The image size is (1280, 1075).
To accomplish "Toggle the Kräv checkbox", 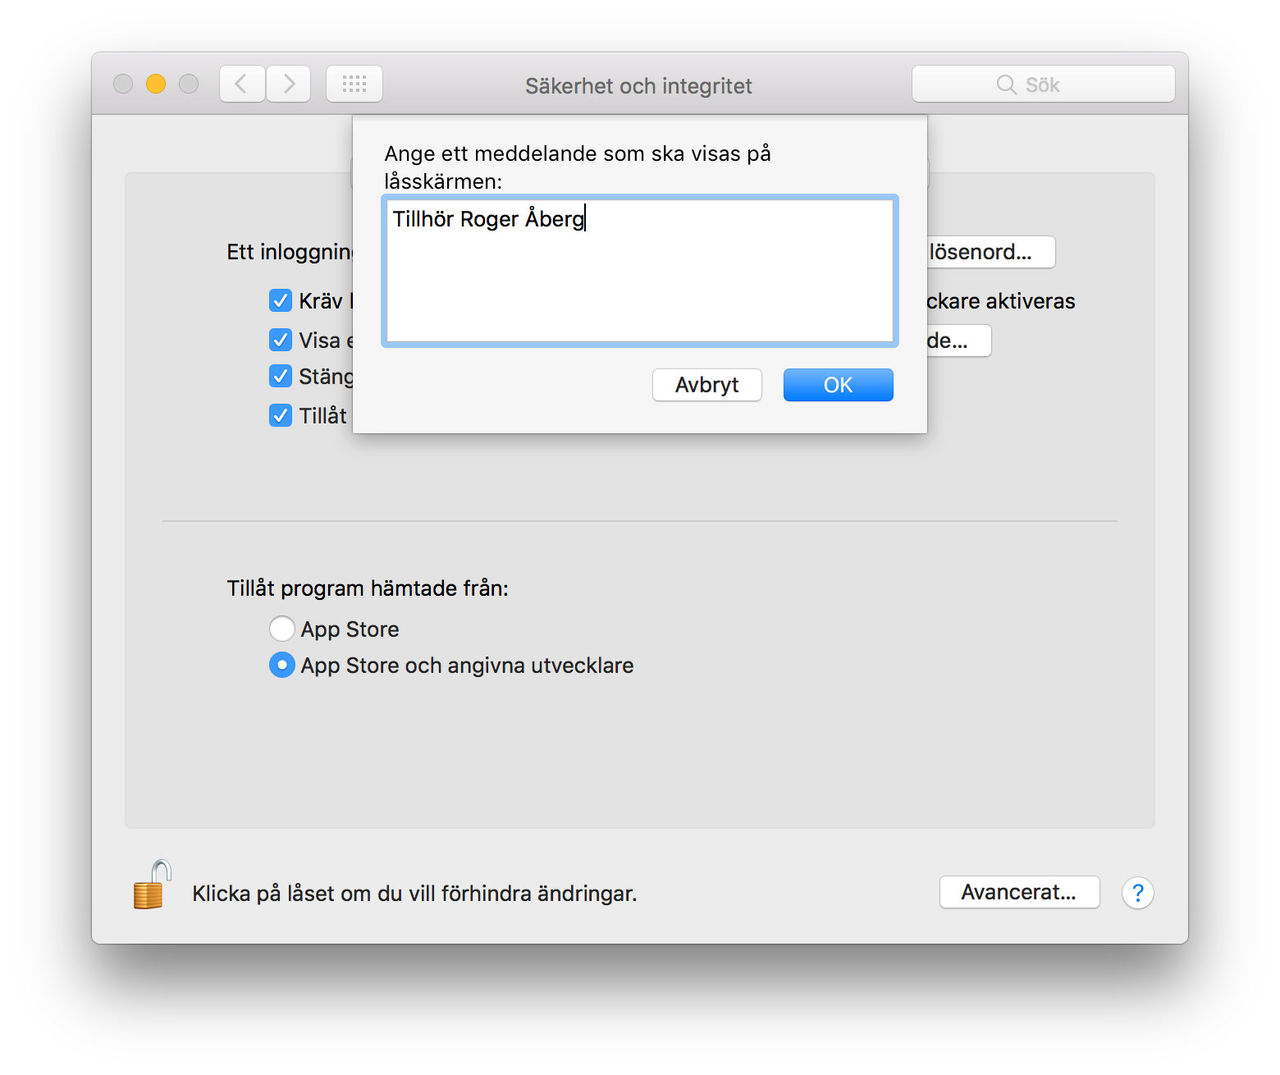I will tap(281, 300).
